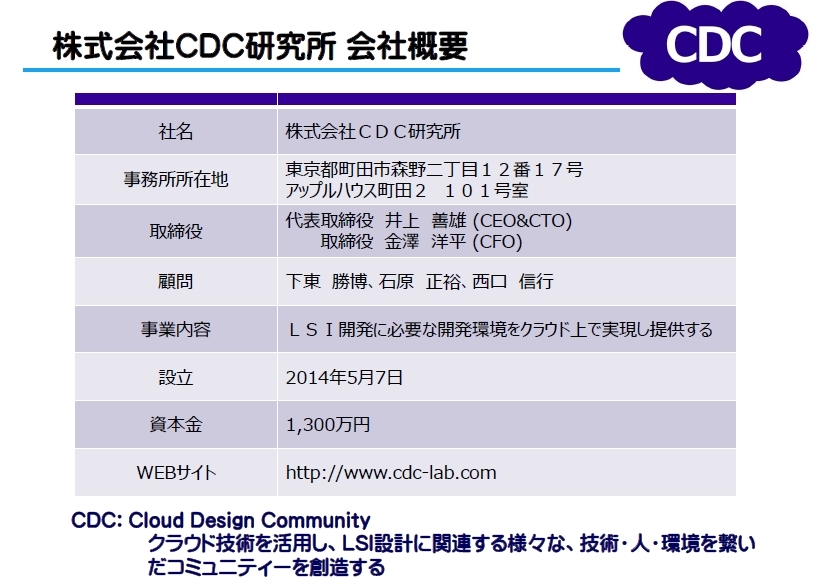Click the CDC cloud logo
Image resolution: width=831 pixels, height=584 pixels.
[x=715, y=45]
